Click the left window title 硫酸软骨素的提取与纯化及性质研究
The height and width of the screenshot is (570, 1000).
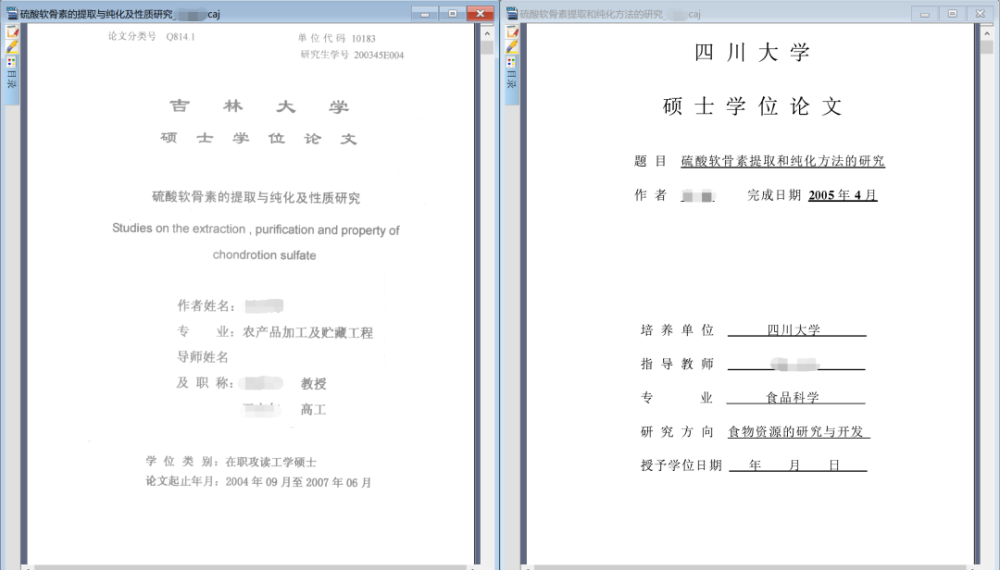point(96,14)
